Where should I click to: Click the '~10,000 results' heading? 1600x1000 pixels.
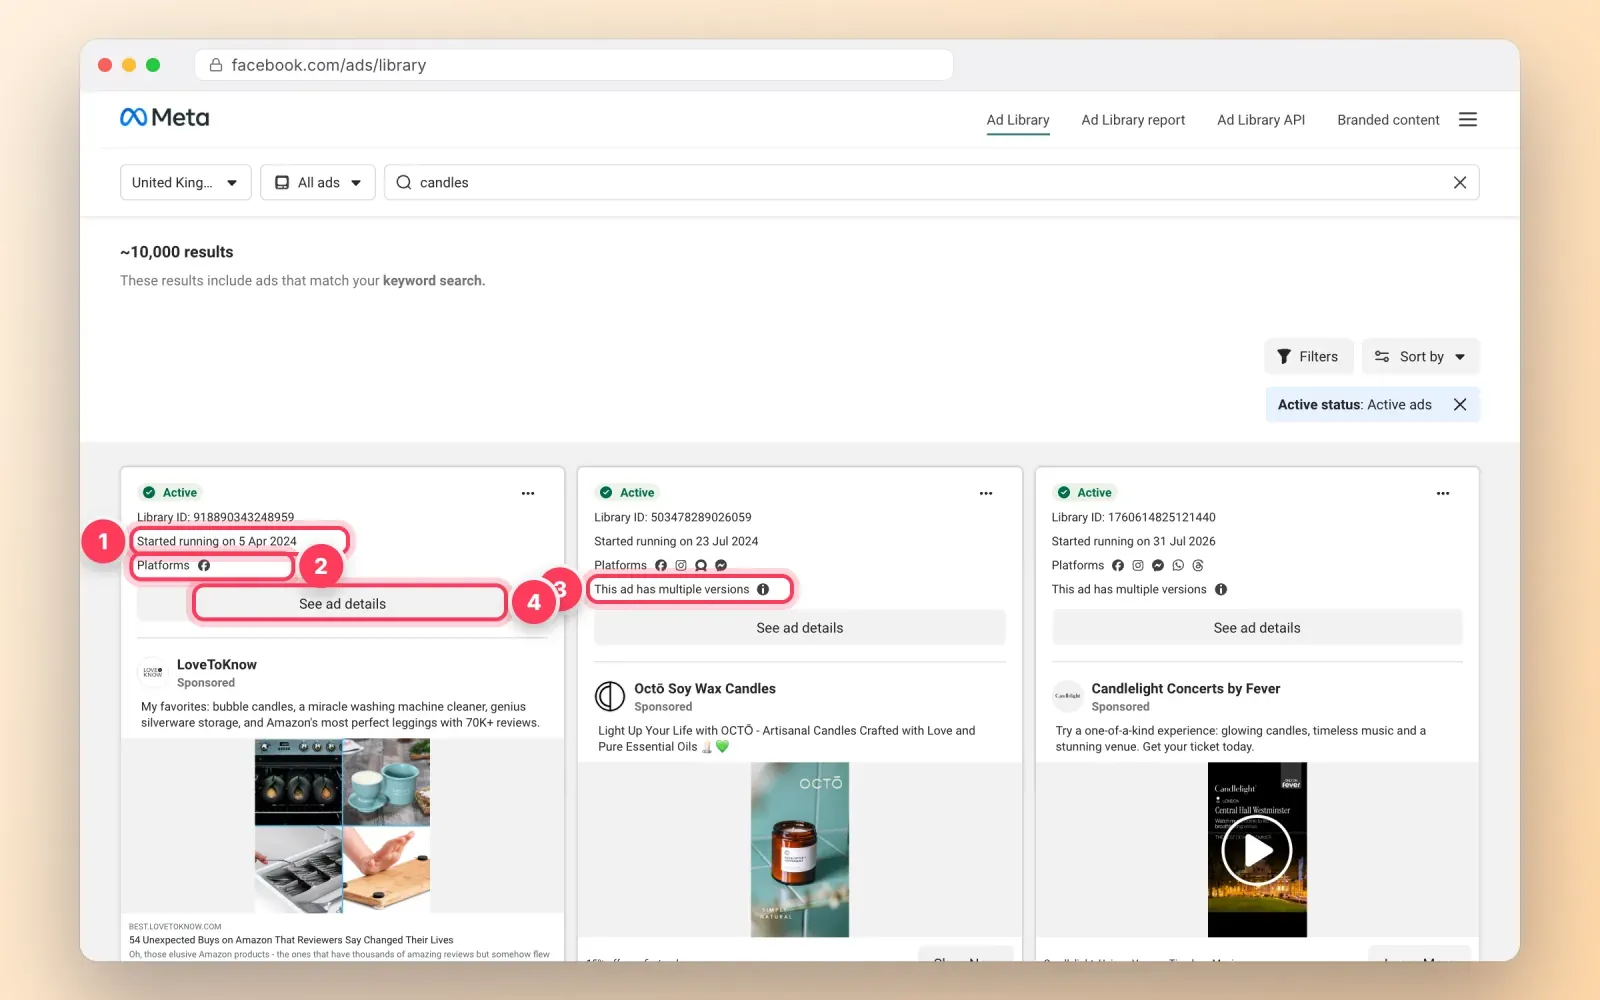pyautogui.click(x=177, y=252)
